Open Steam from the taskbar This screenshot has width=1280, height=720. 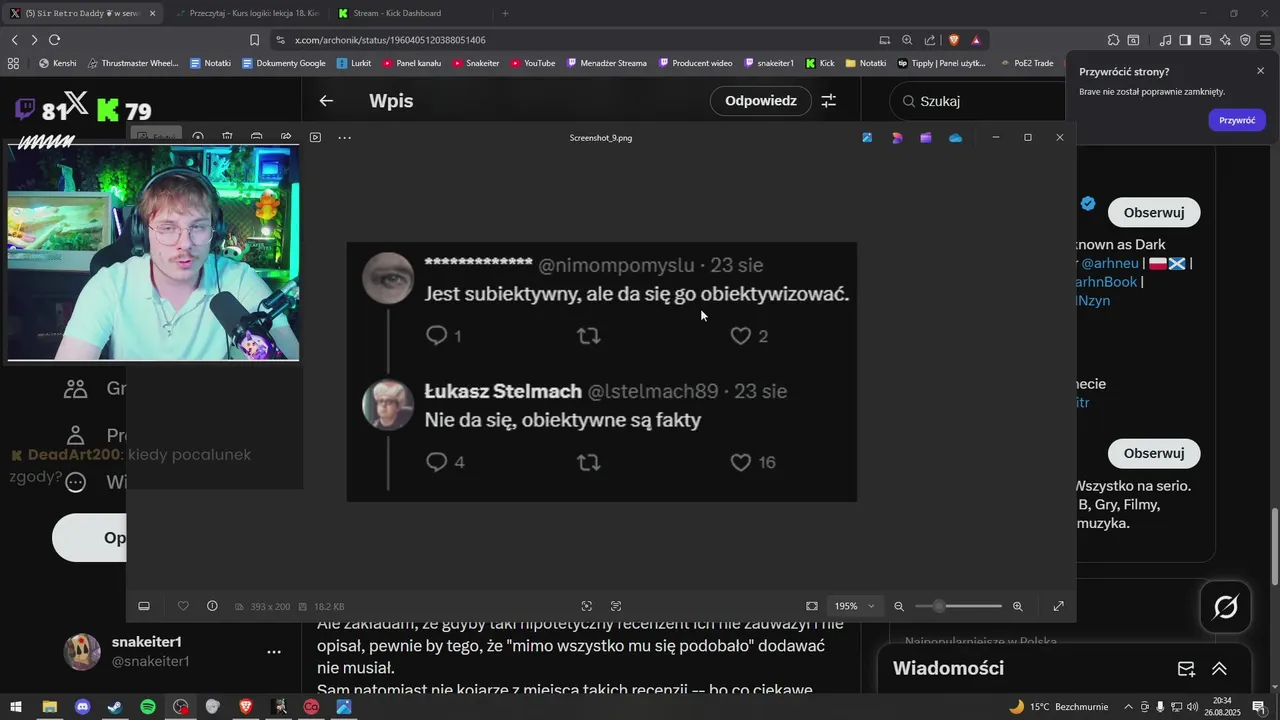[115, 707]
